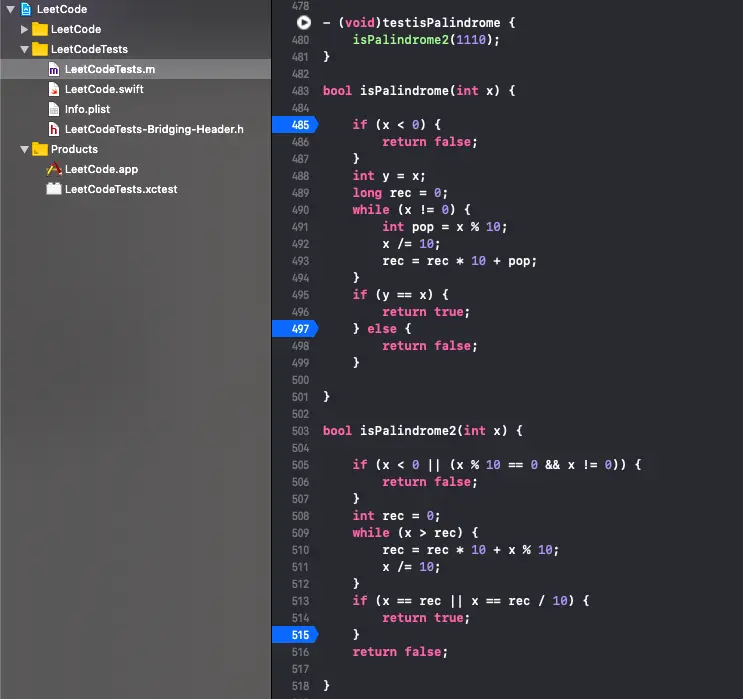
Task: Click 'if (y == x) {' line
Action: coord(400,295)
